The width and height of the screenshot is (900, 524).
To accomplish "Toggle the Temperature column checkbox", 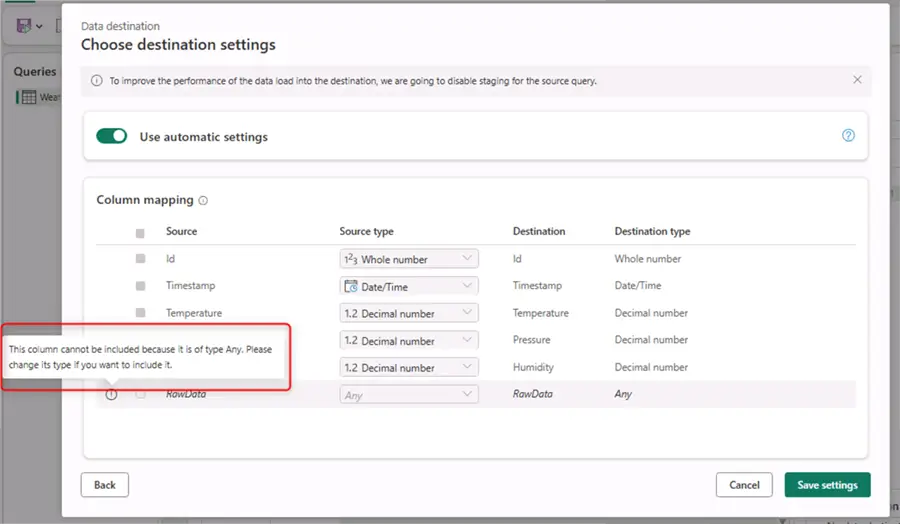I will click(140, 313).
